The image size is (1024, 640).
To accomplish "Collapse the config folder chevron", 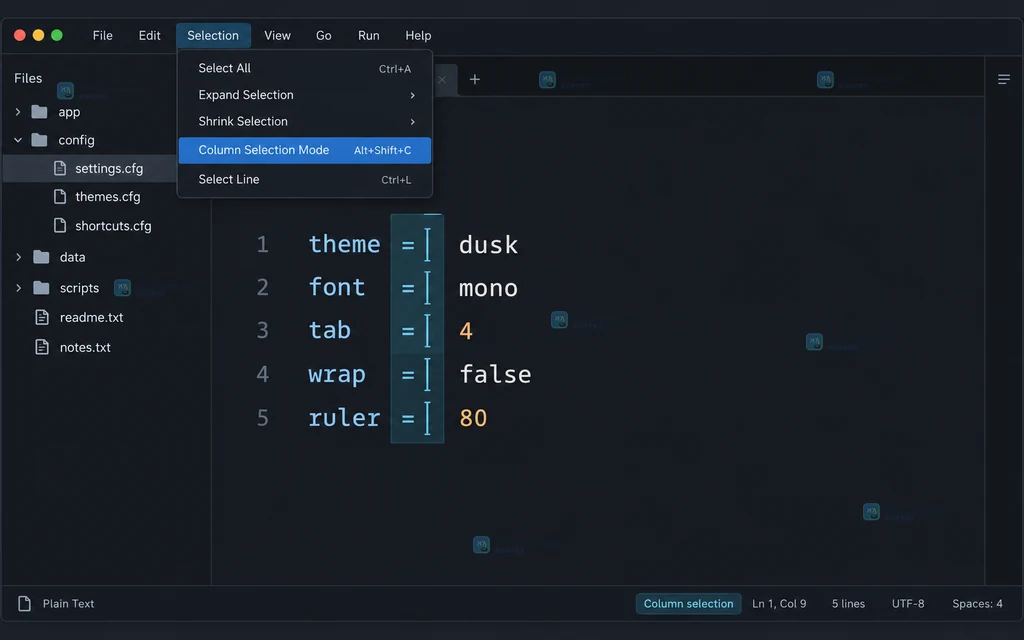I will [x=18, y=140].
